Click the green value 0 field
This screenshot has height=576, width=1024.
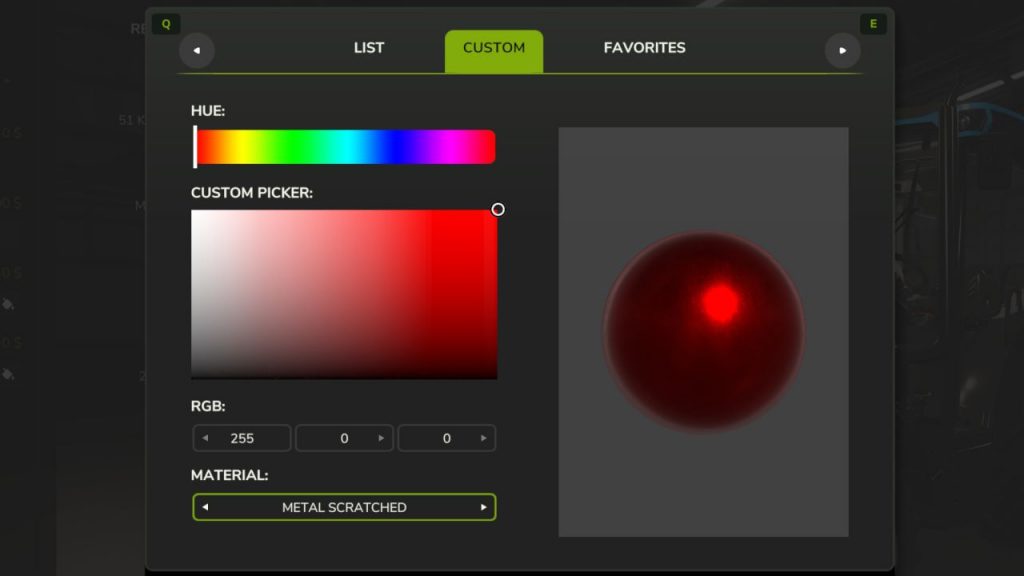coord(344,437)
